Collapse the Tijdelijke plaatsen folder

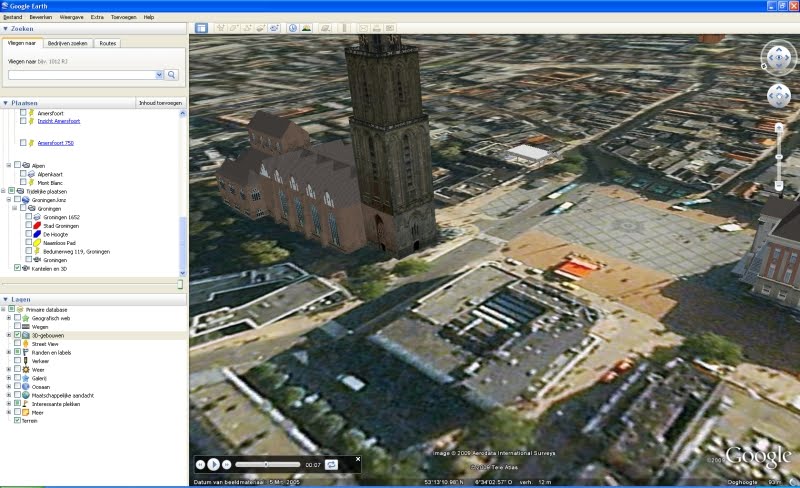click(3, 191)
